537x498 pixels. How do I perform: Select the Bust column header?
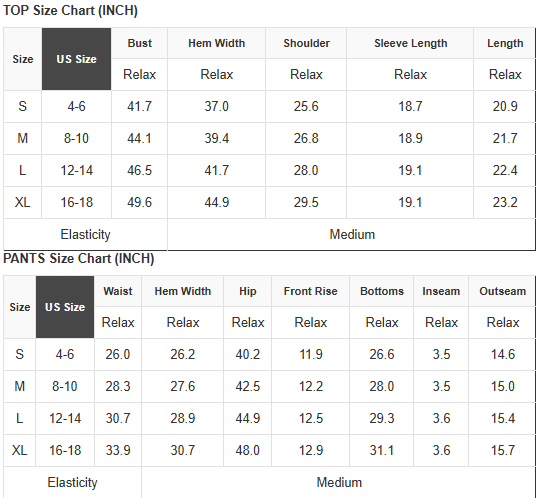pyautogui.click(x=139, y=43)
